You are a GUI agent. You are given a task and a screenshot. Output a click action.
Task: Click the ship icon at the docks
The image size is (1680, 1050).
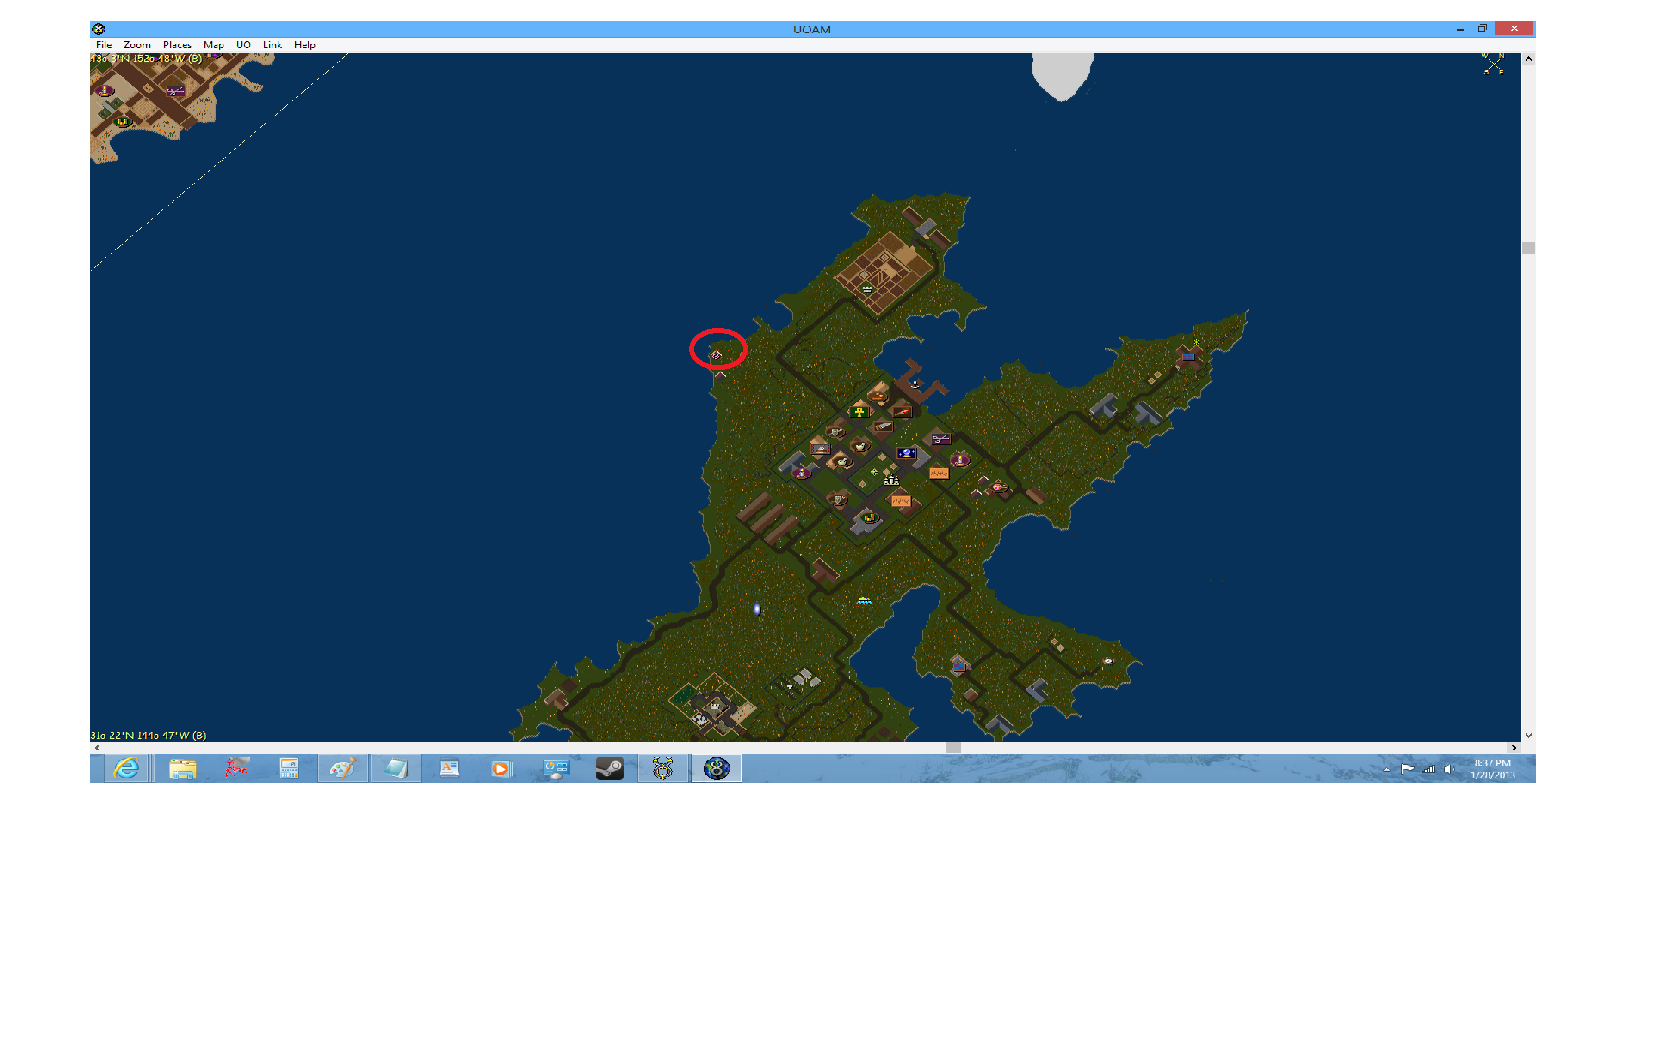[x=914, y=383]
